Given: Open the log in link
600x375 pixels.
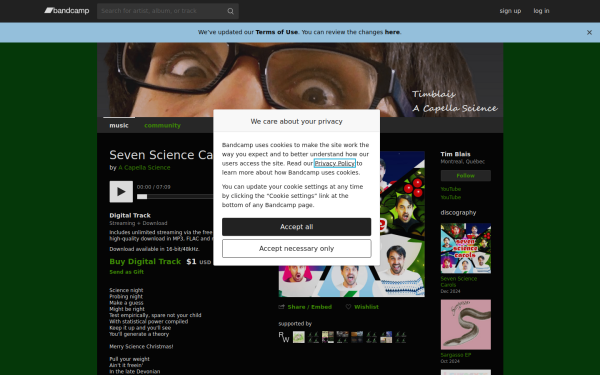Looking at the screenshot, I should point(541,11).
